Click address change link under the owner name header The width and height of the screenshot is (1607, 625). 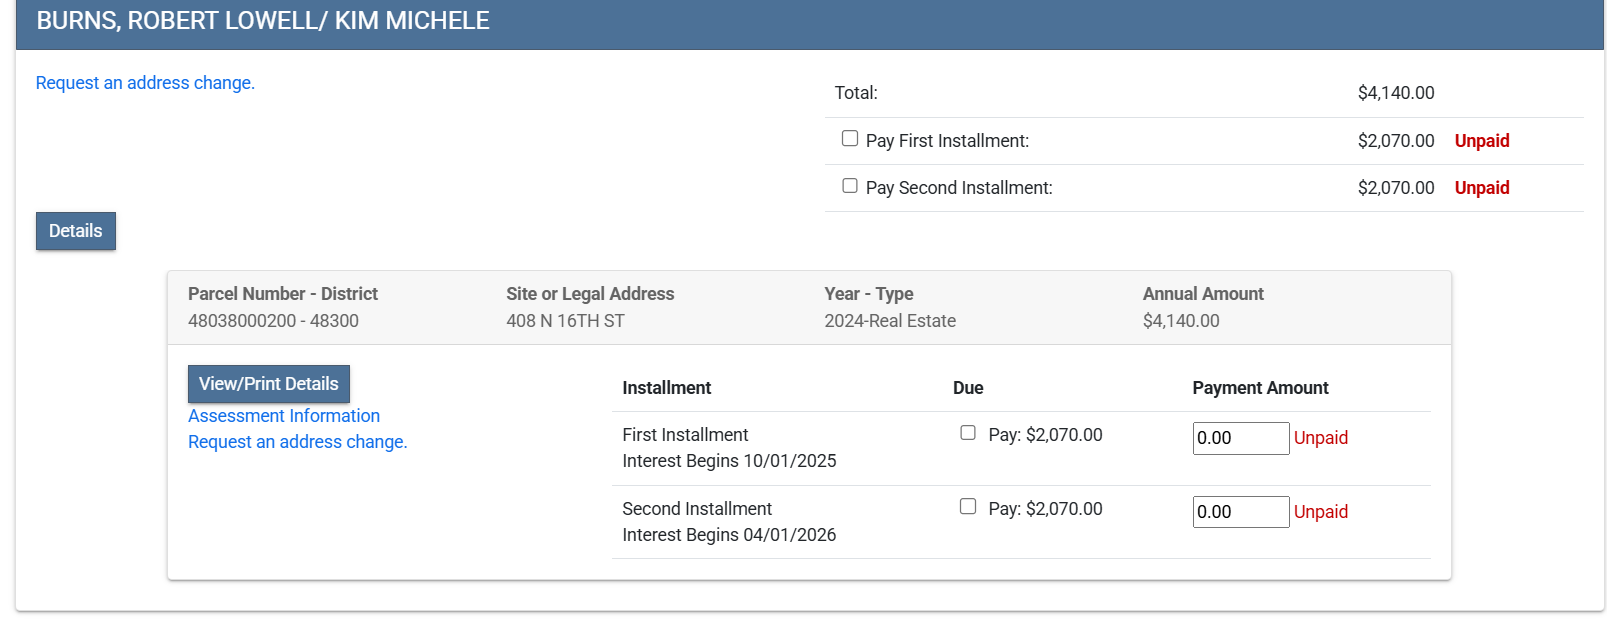coord(145,83)
